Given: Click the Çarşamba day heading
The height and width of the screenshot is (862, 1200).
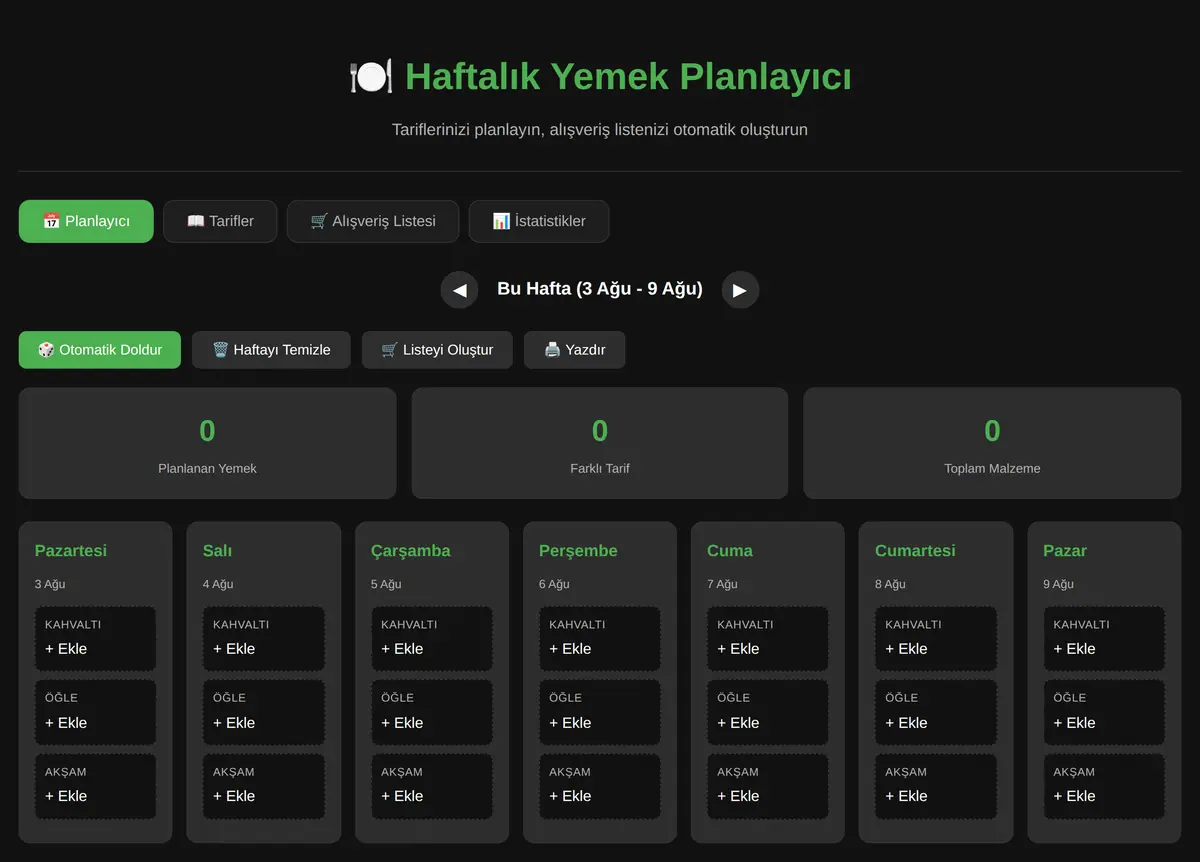Looking at the screenshot, I should tap(411, 551).
